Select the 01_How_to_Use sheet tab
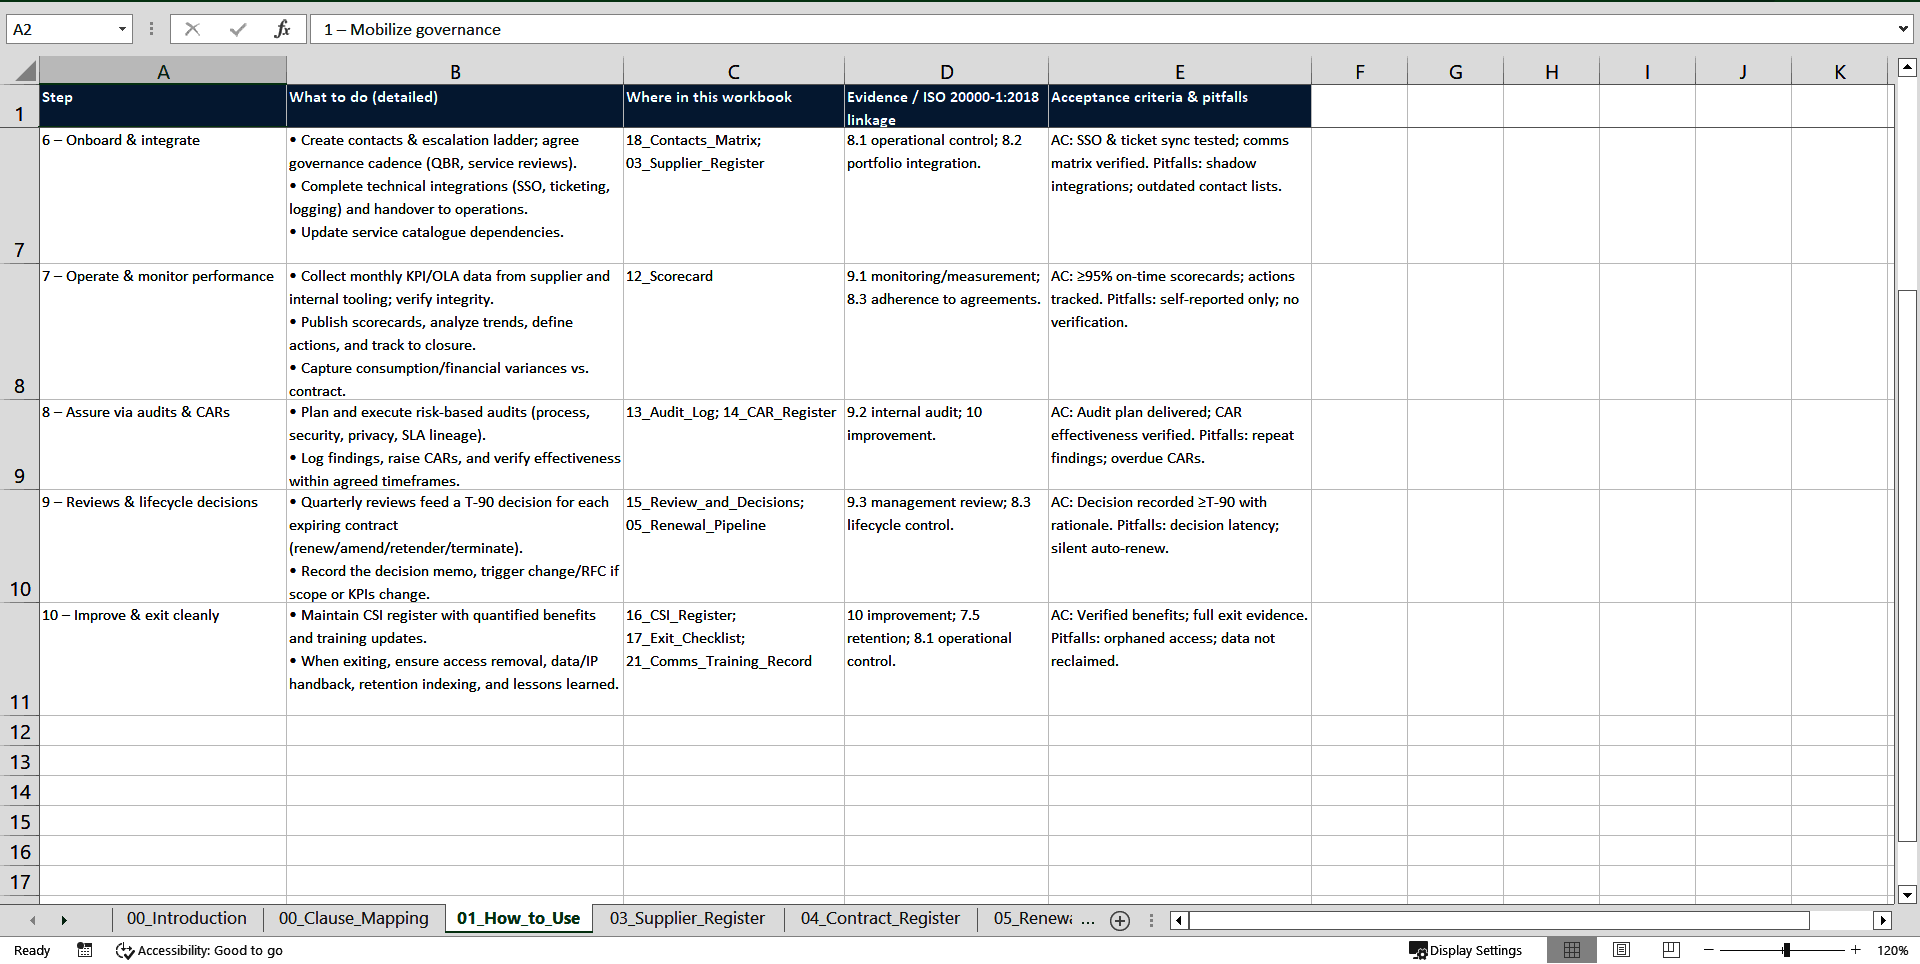The height and width of the screenshot is (964, 1920). click(x=518, y=918)
